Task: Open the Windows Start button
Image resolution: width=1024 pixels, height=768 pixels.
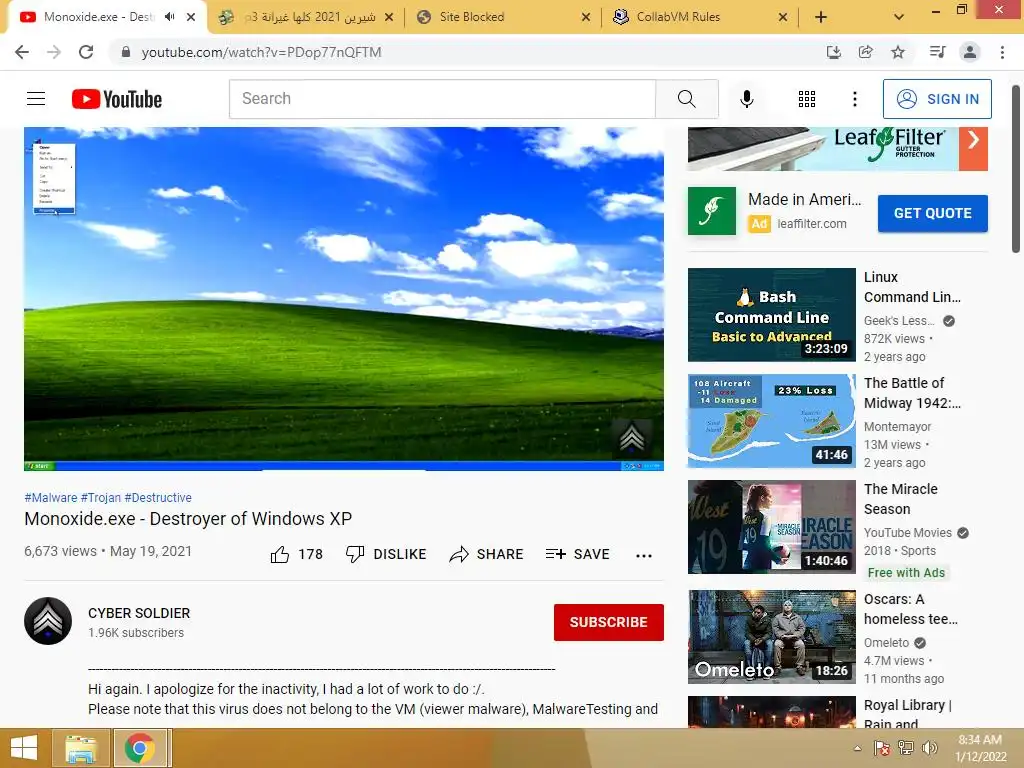Action: coord(24,748)
